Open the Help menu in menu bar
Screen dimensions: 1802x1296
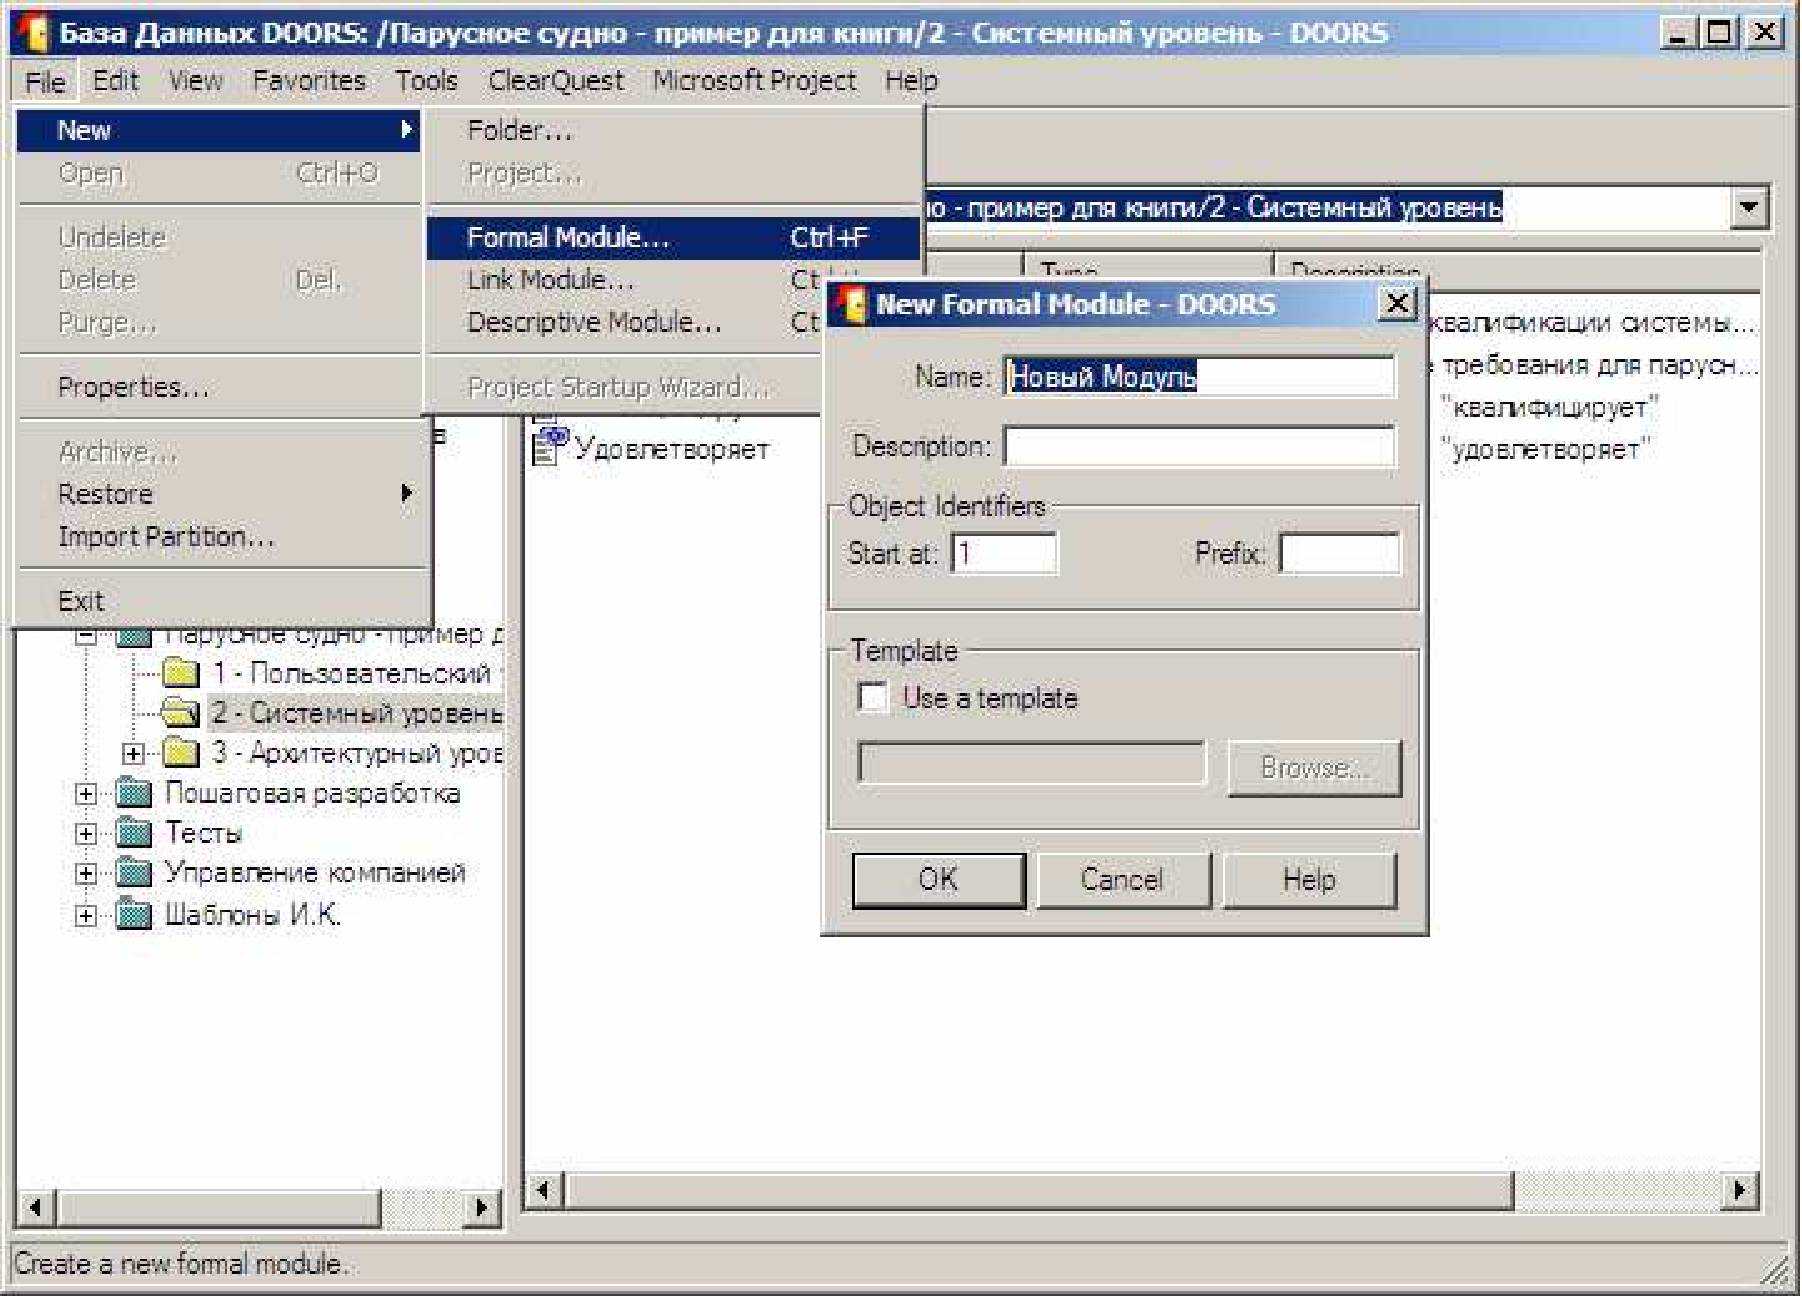(911, 81)
